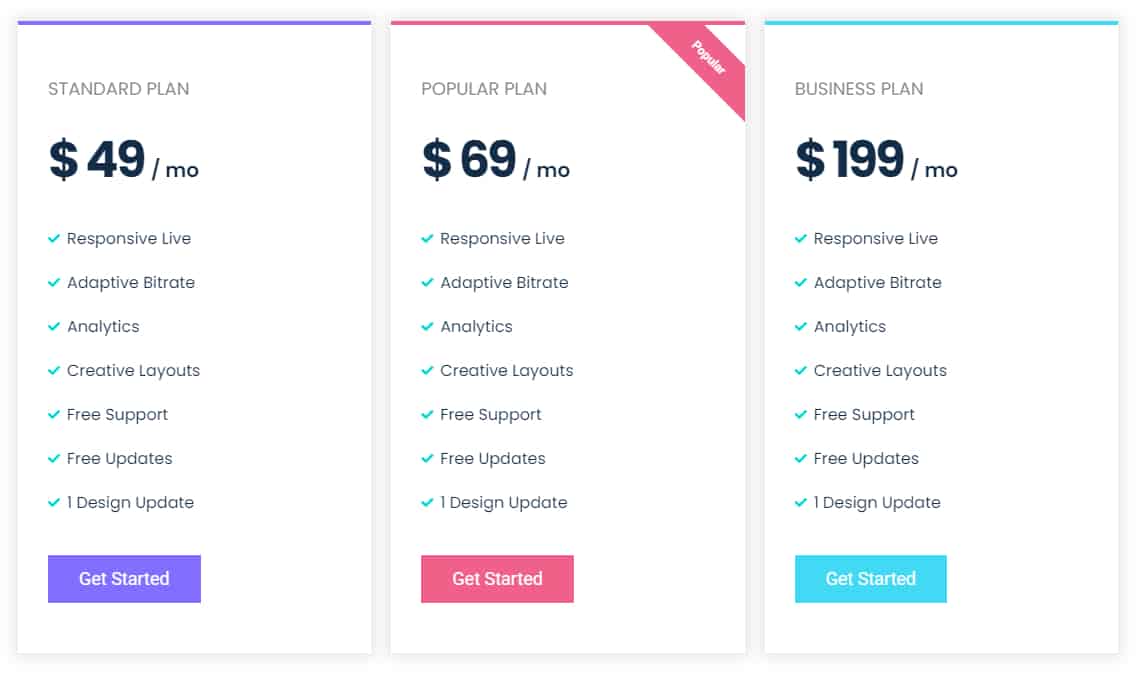
Task: Click Get Started on the Business Plan
Action: pos(871,579)
